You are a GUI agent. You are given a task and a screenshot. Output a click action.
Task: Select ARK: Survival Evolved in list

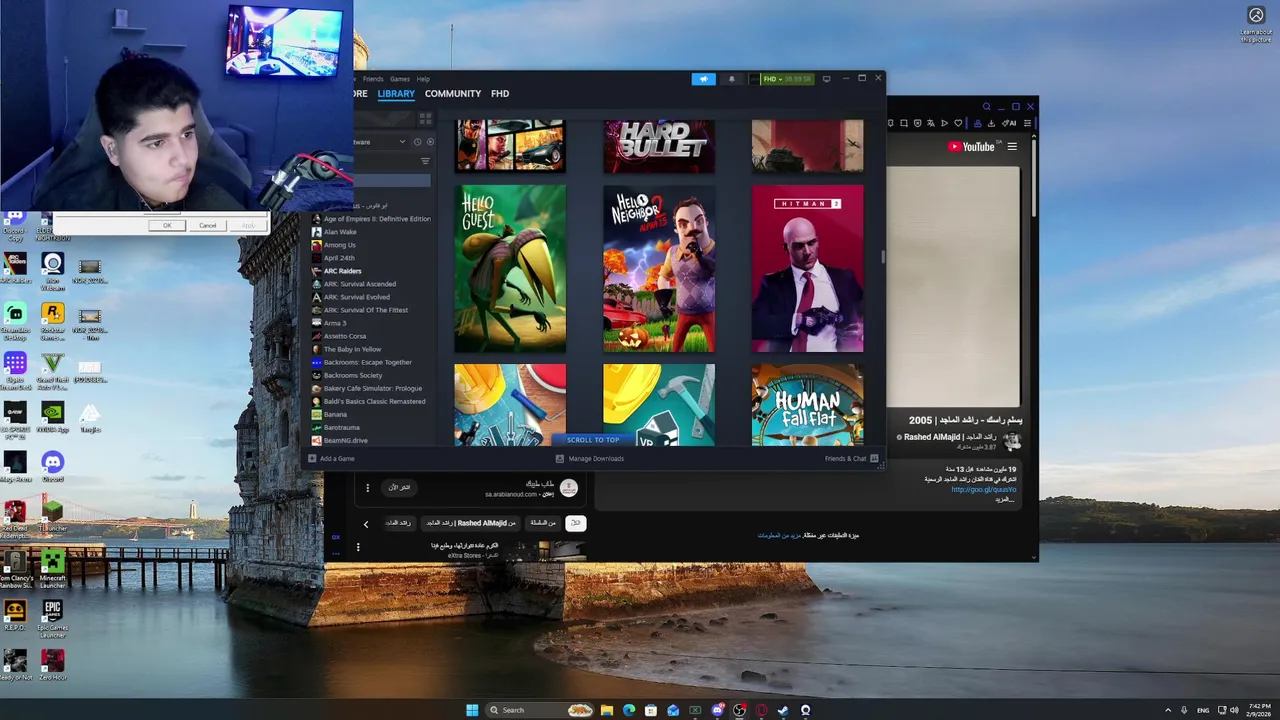pos(351,297)
